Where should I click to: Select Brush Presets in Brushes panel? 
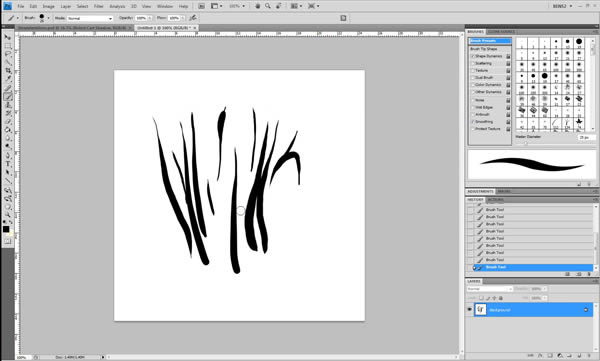coord(490,41)
